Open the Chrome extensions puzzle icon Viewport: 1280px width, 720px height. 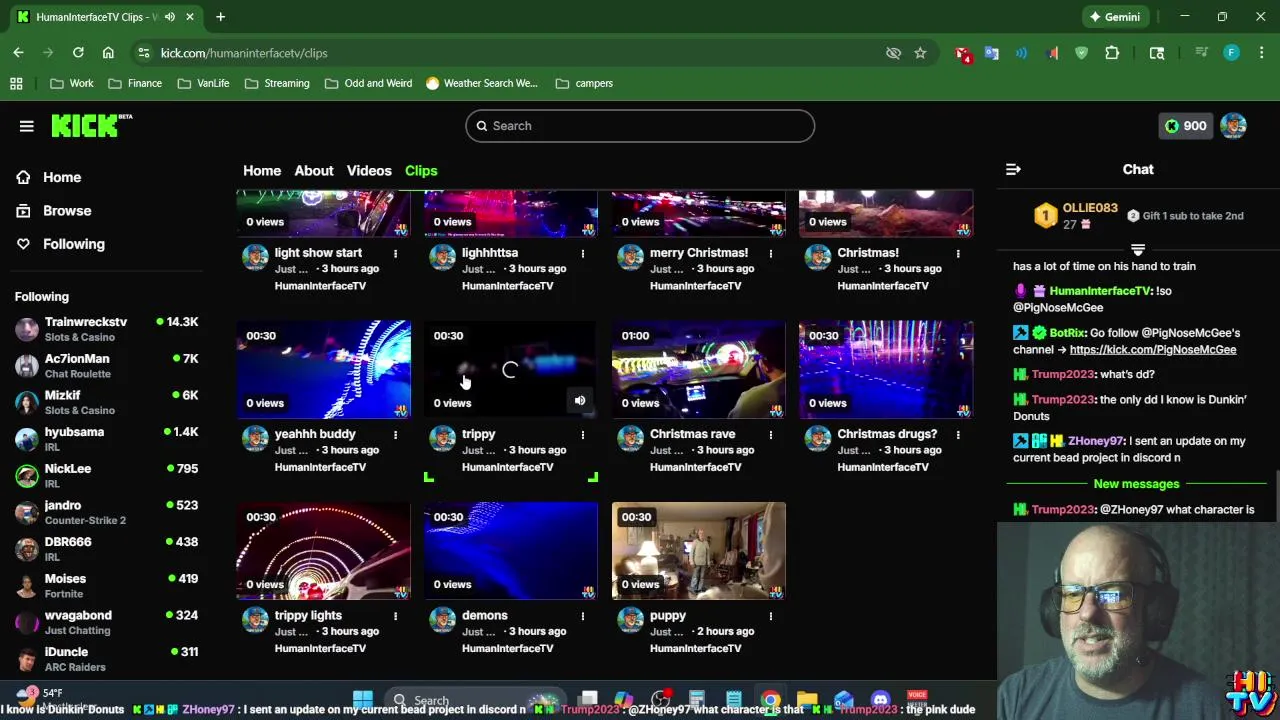click(x=1112, y=53)
